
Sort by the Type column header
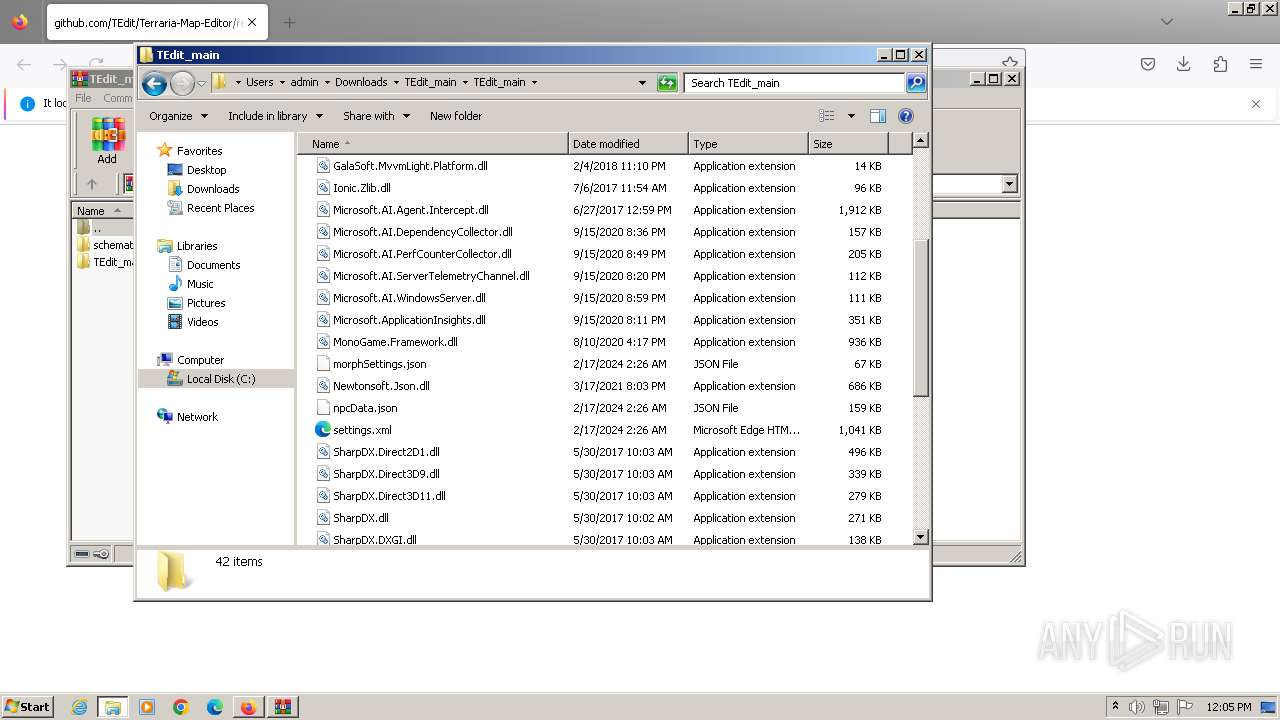point(748,144)
